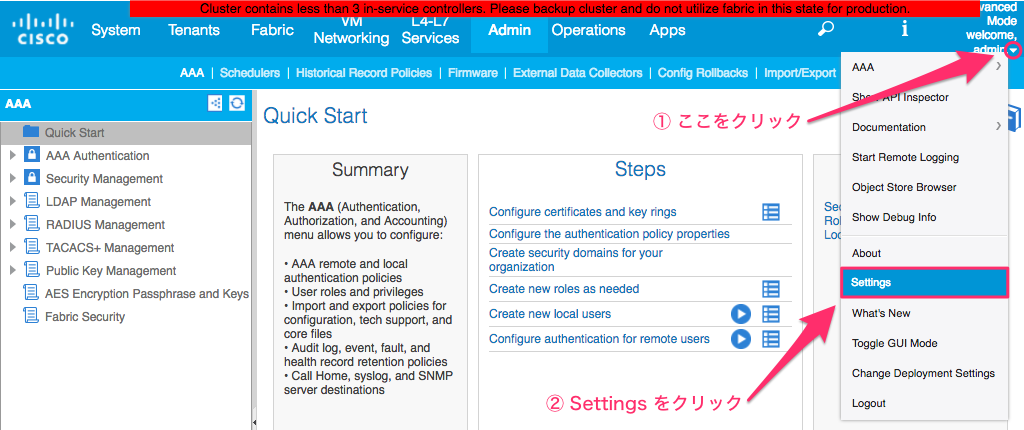Image resolution: width=1024 pixels, height=430 pixels.
Task: Choose Settings in the user menu
Action: (925, 283)
